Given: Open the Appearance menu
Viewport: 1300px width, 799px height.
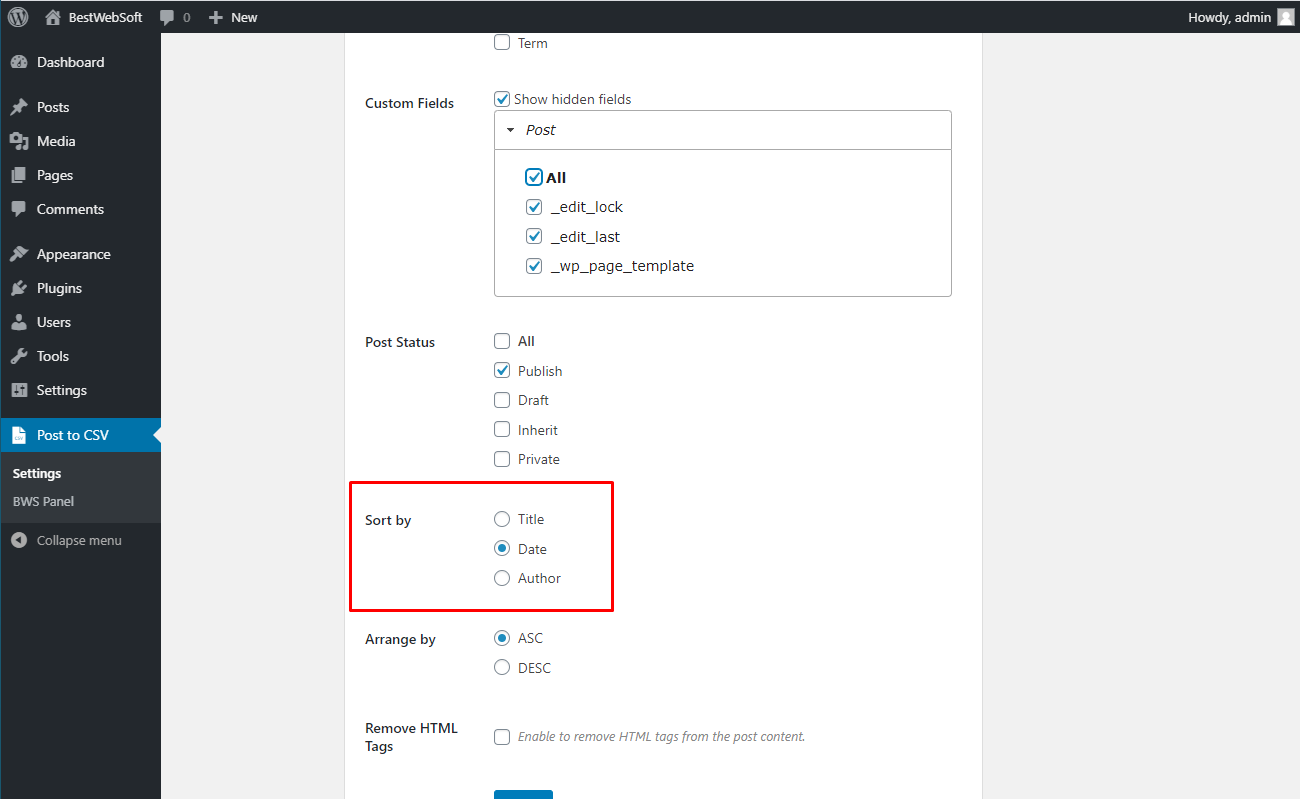Looking at the screenshot, I should click(80, 254).
